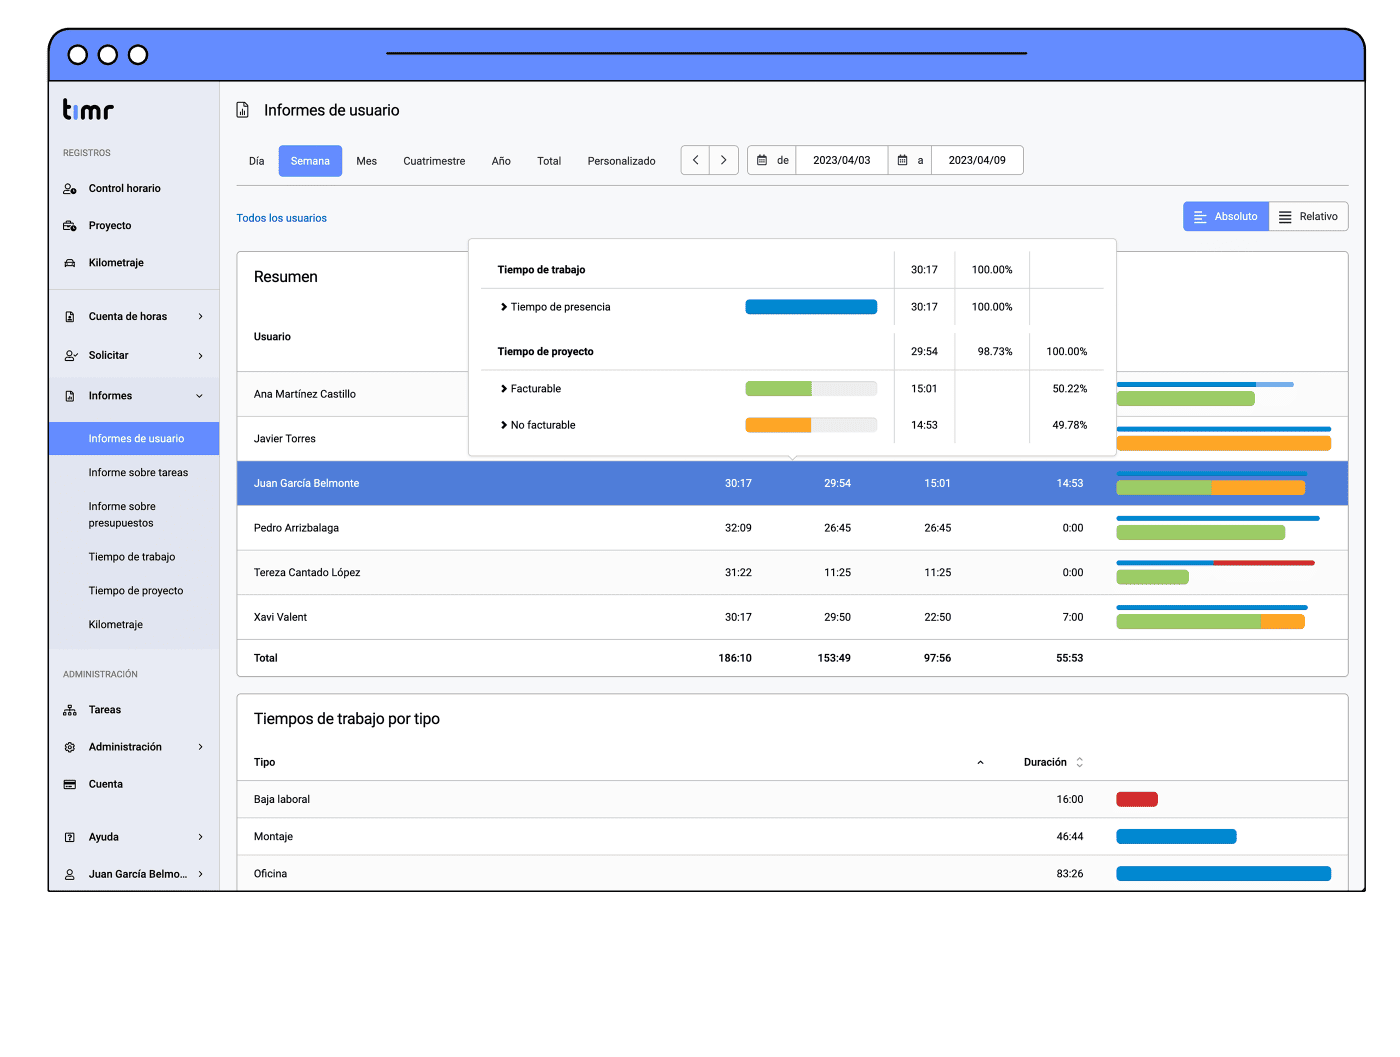
Task: Expand Administración submenu chevron
Action: (200, 747)
